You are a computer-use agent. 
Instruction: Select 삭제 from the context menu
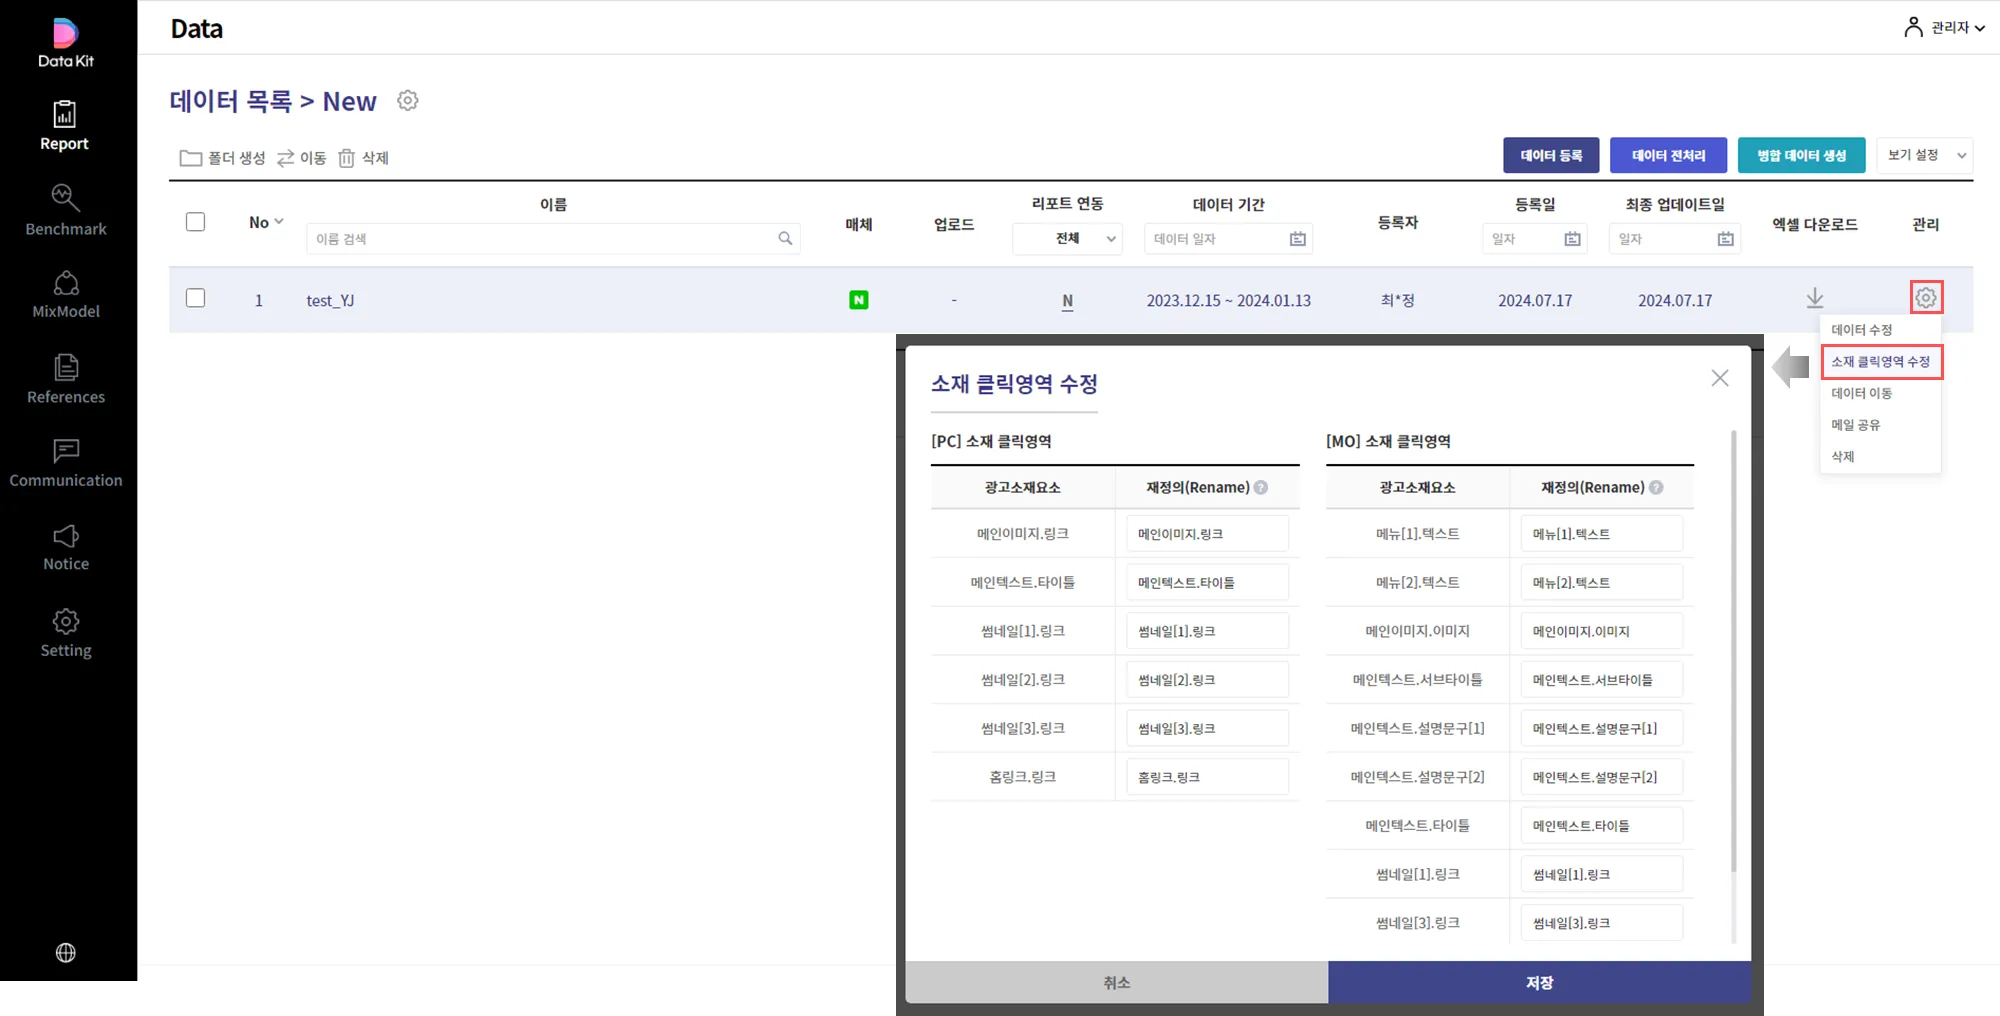[x=1843, y=456]
